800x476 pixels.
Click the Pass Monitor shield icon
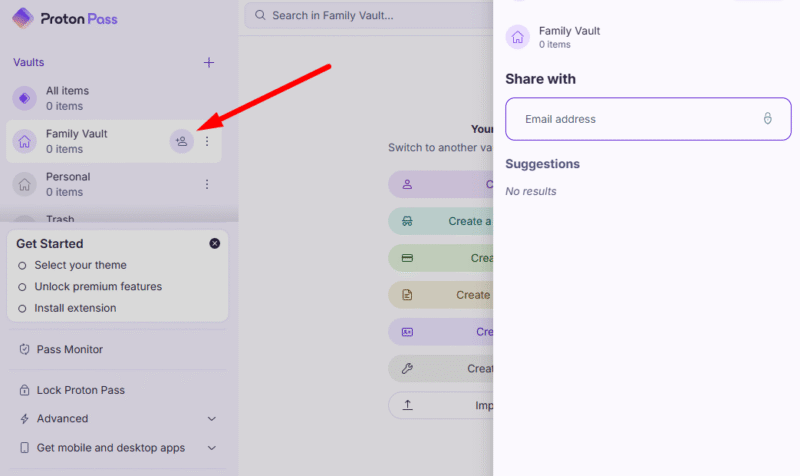click(24, 349)
